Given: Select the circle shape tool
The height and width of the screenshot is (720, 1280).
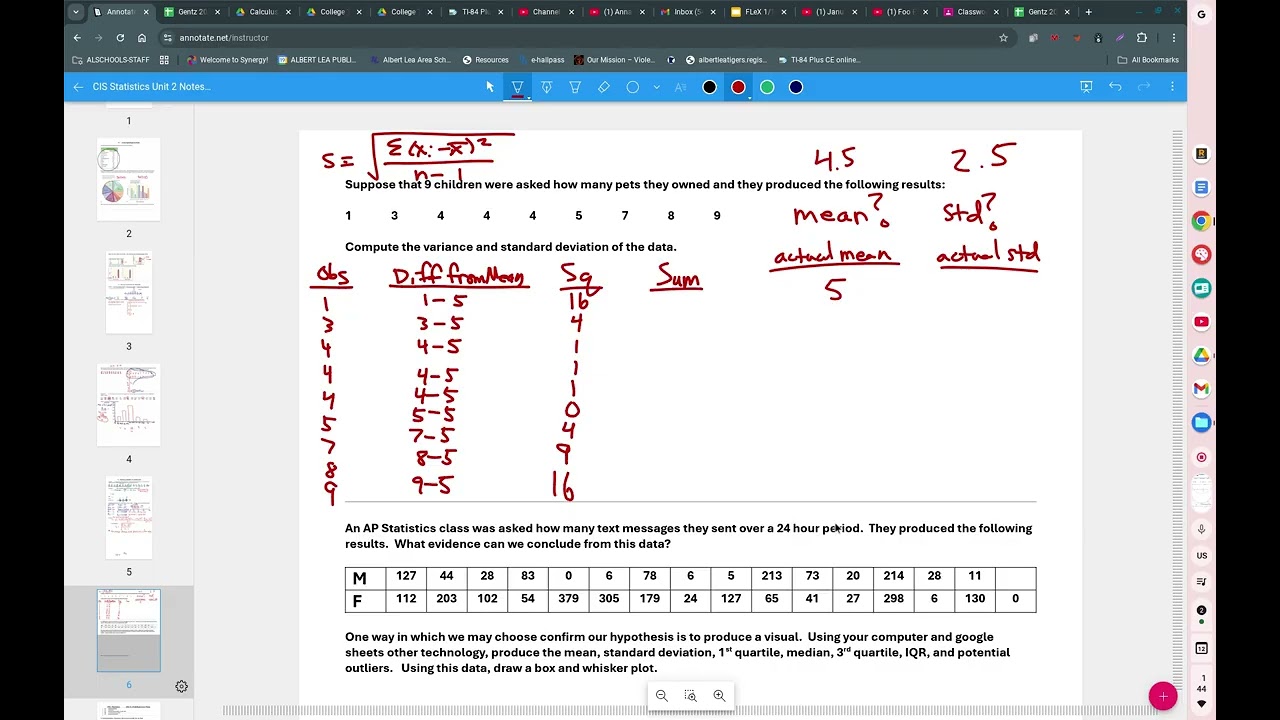Looking at the screenshot, I should [633, 87].
